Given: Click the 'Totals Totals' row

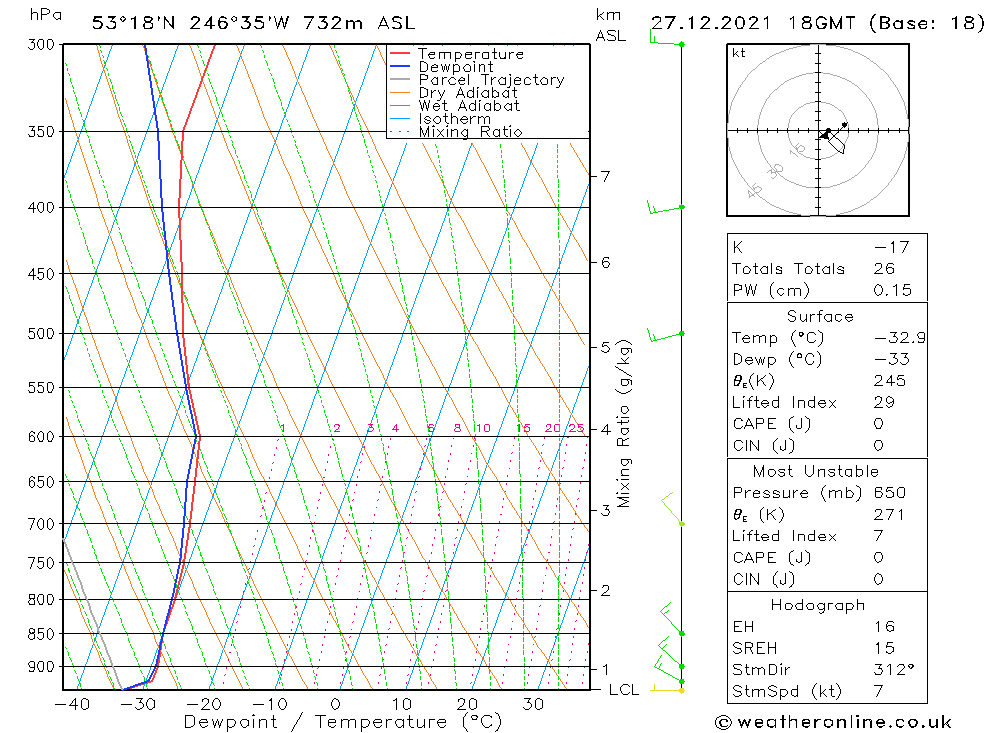Looking at the screenshot, I should pyautogui.click(x=827, y=269).
